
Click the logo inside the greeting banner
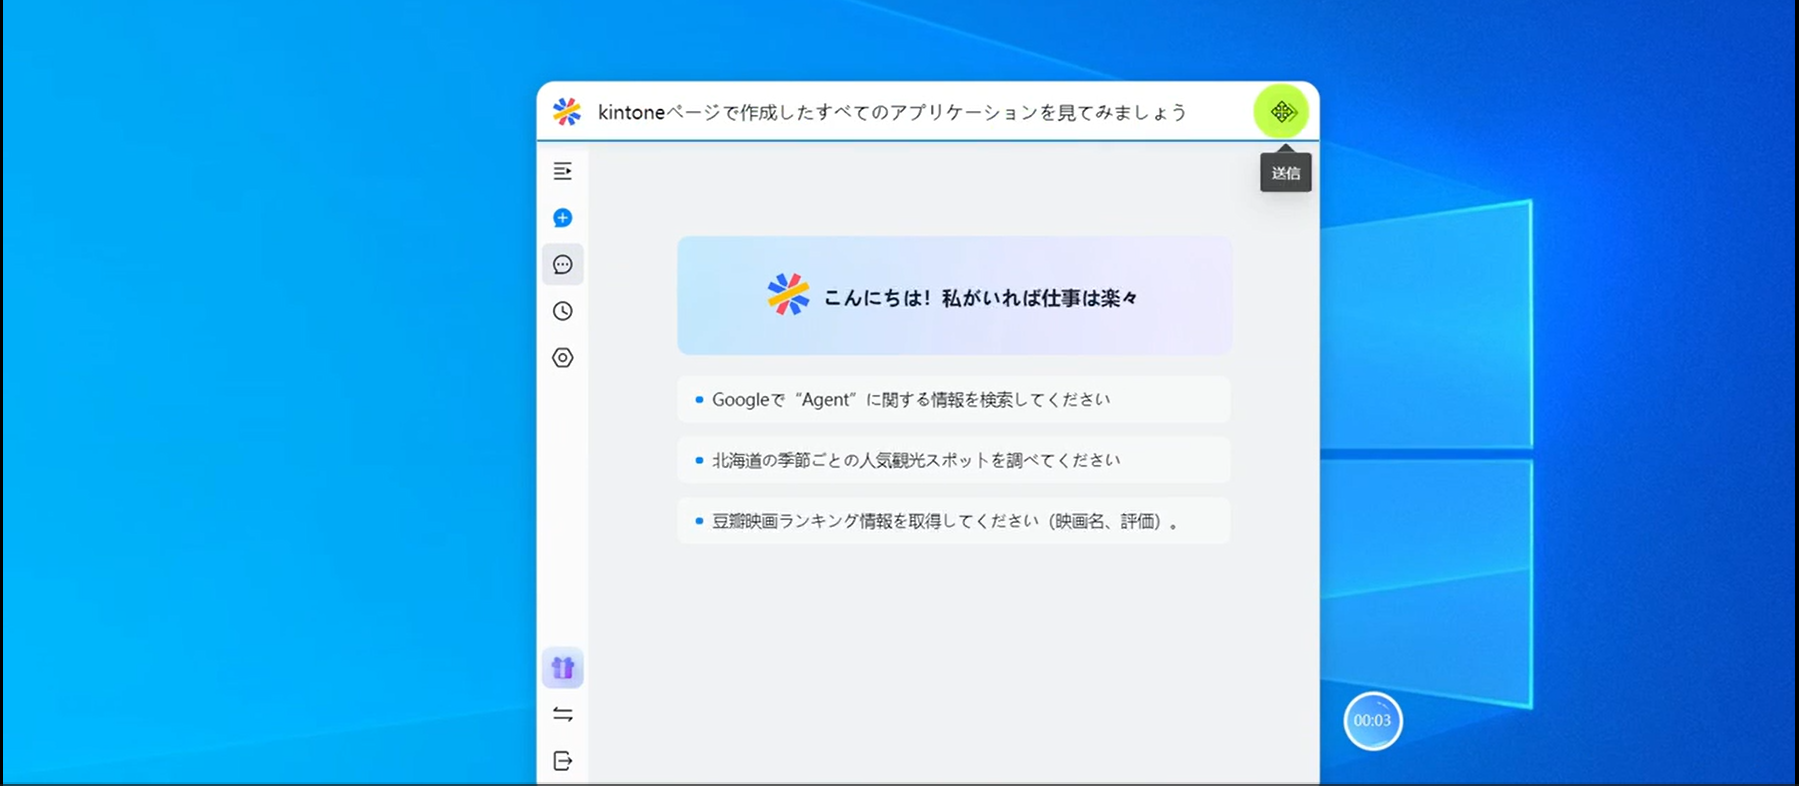coord(788,296)
